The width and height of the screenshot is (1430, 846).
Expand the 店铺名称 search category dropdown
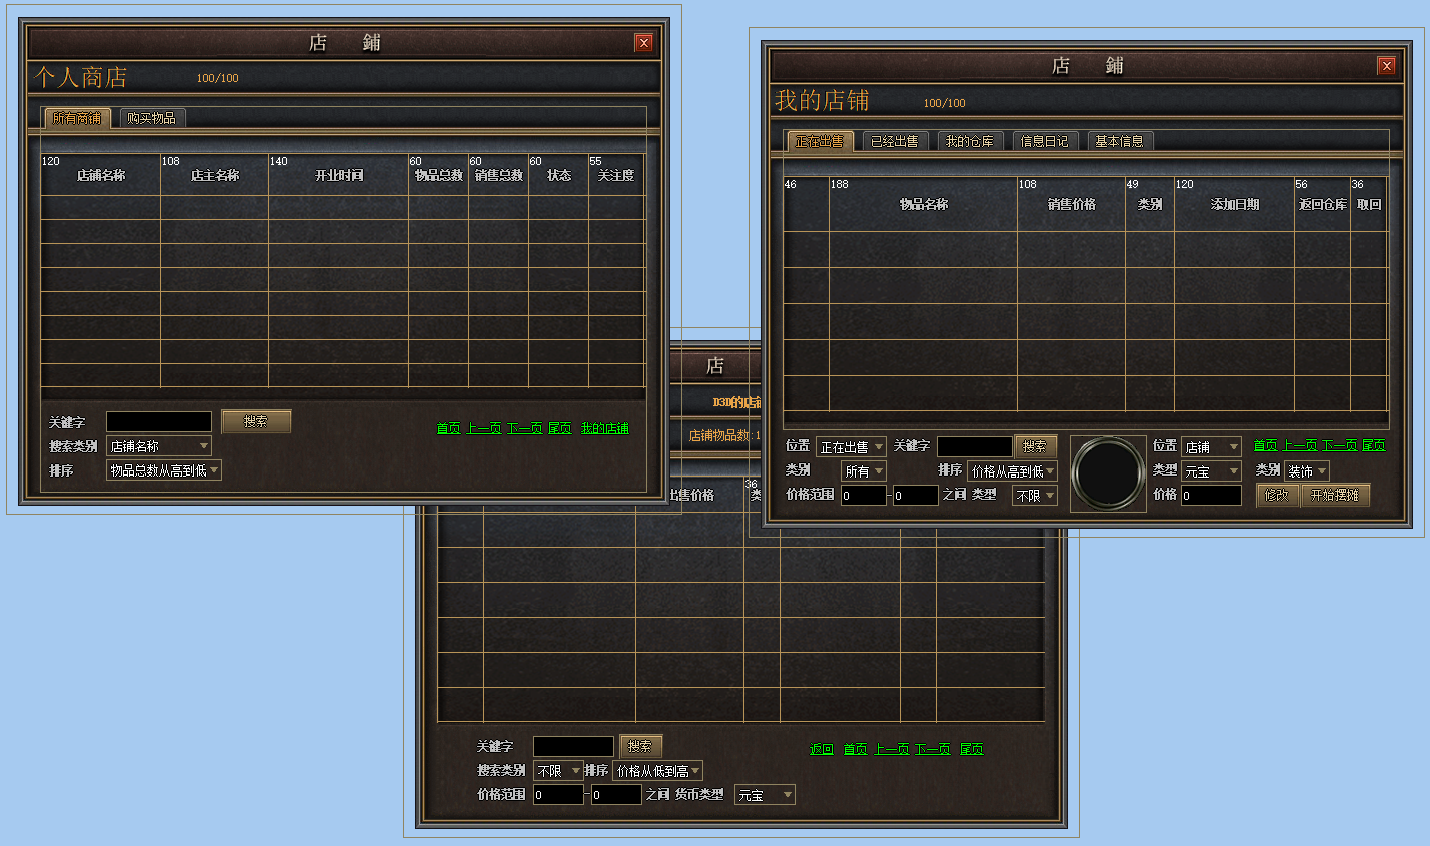pyautogui.click(x=159, y=446)
